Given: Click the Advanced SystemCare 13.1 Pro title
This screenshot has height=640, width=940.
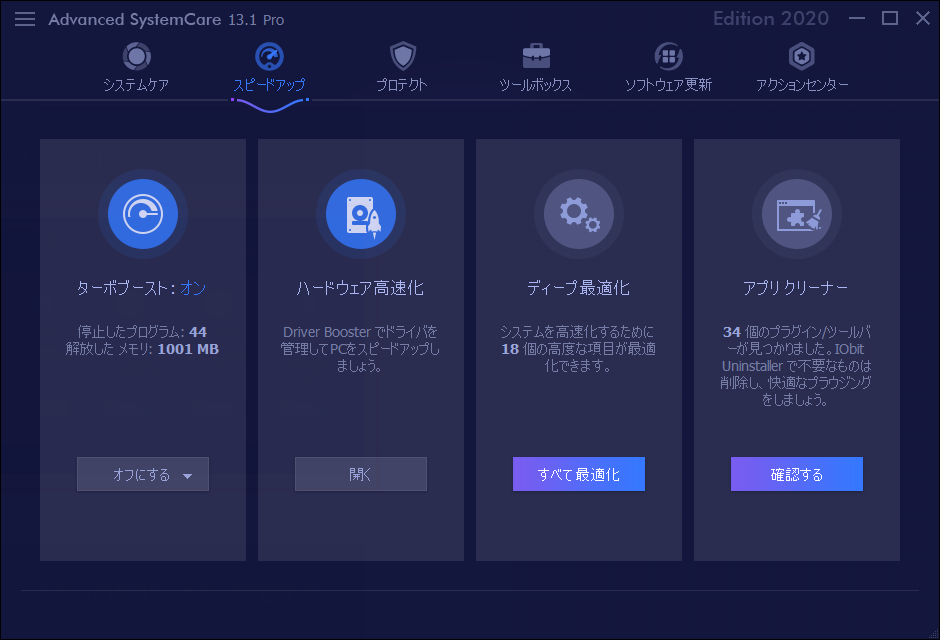Looking at the screenshot, I should tap(166, 20).
